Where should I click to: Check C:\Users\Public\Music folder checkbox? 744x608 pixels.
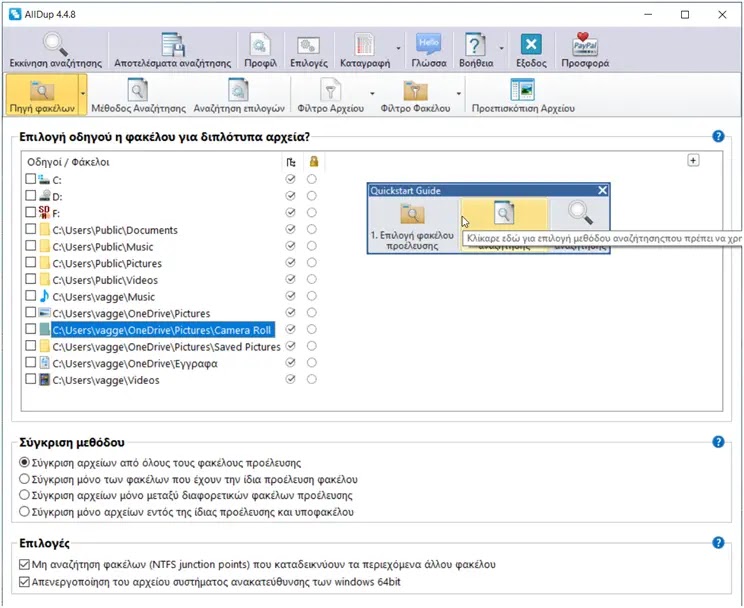click(30, 245)
